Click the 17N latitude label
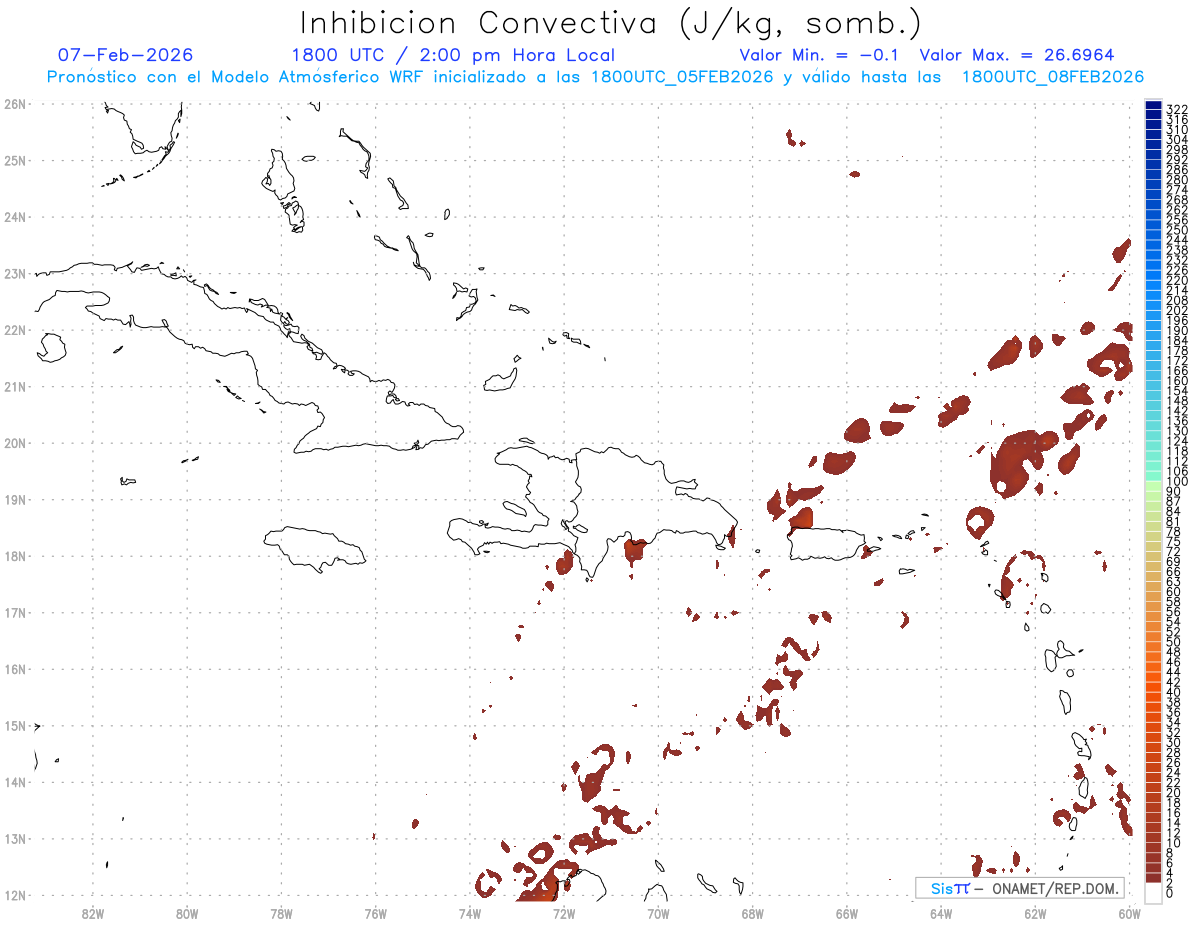The image size is (1200, 927). [x=14, y=612]
